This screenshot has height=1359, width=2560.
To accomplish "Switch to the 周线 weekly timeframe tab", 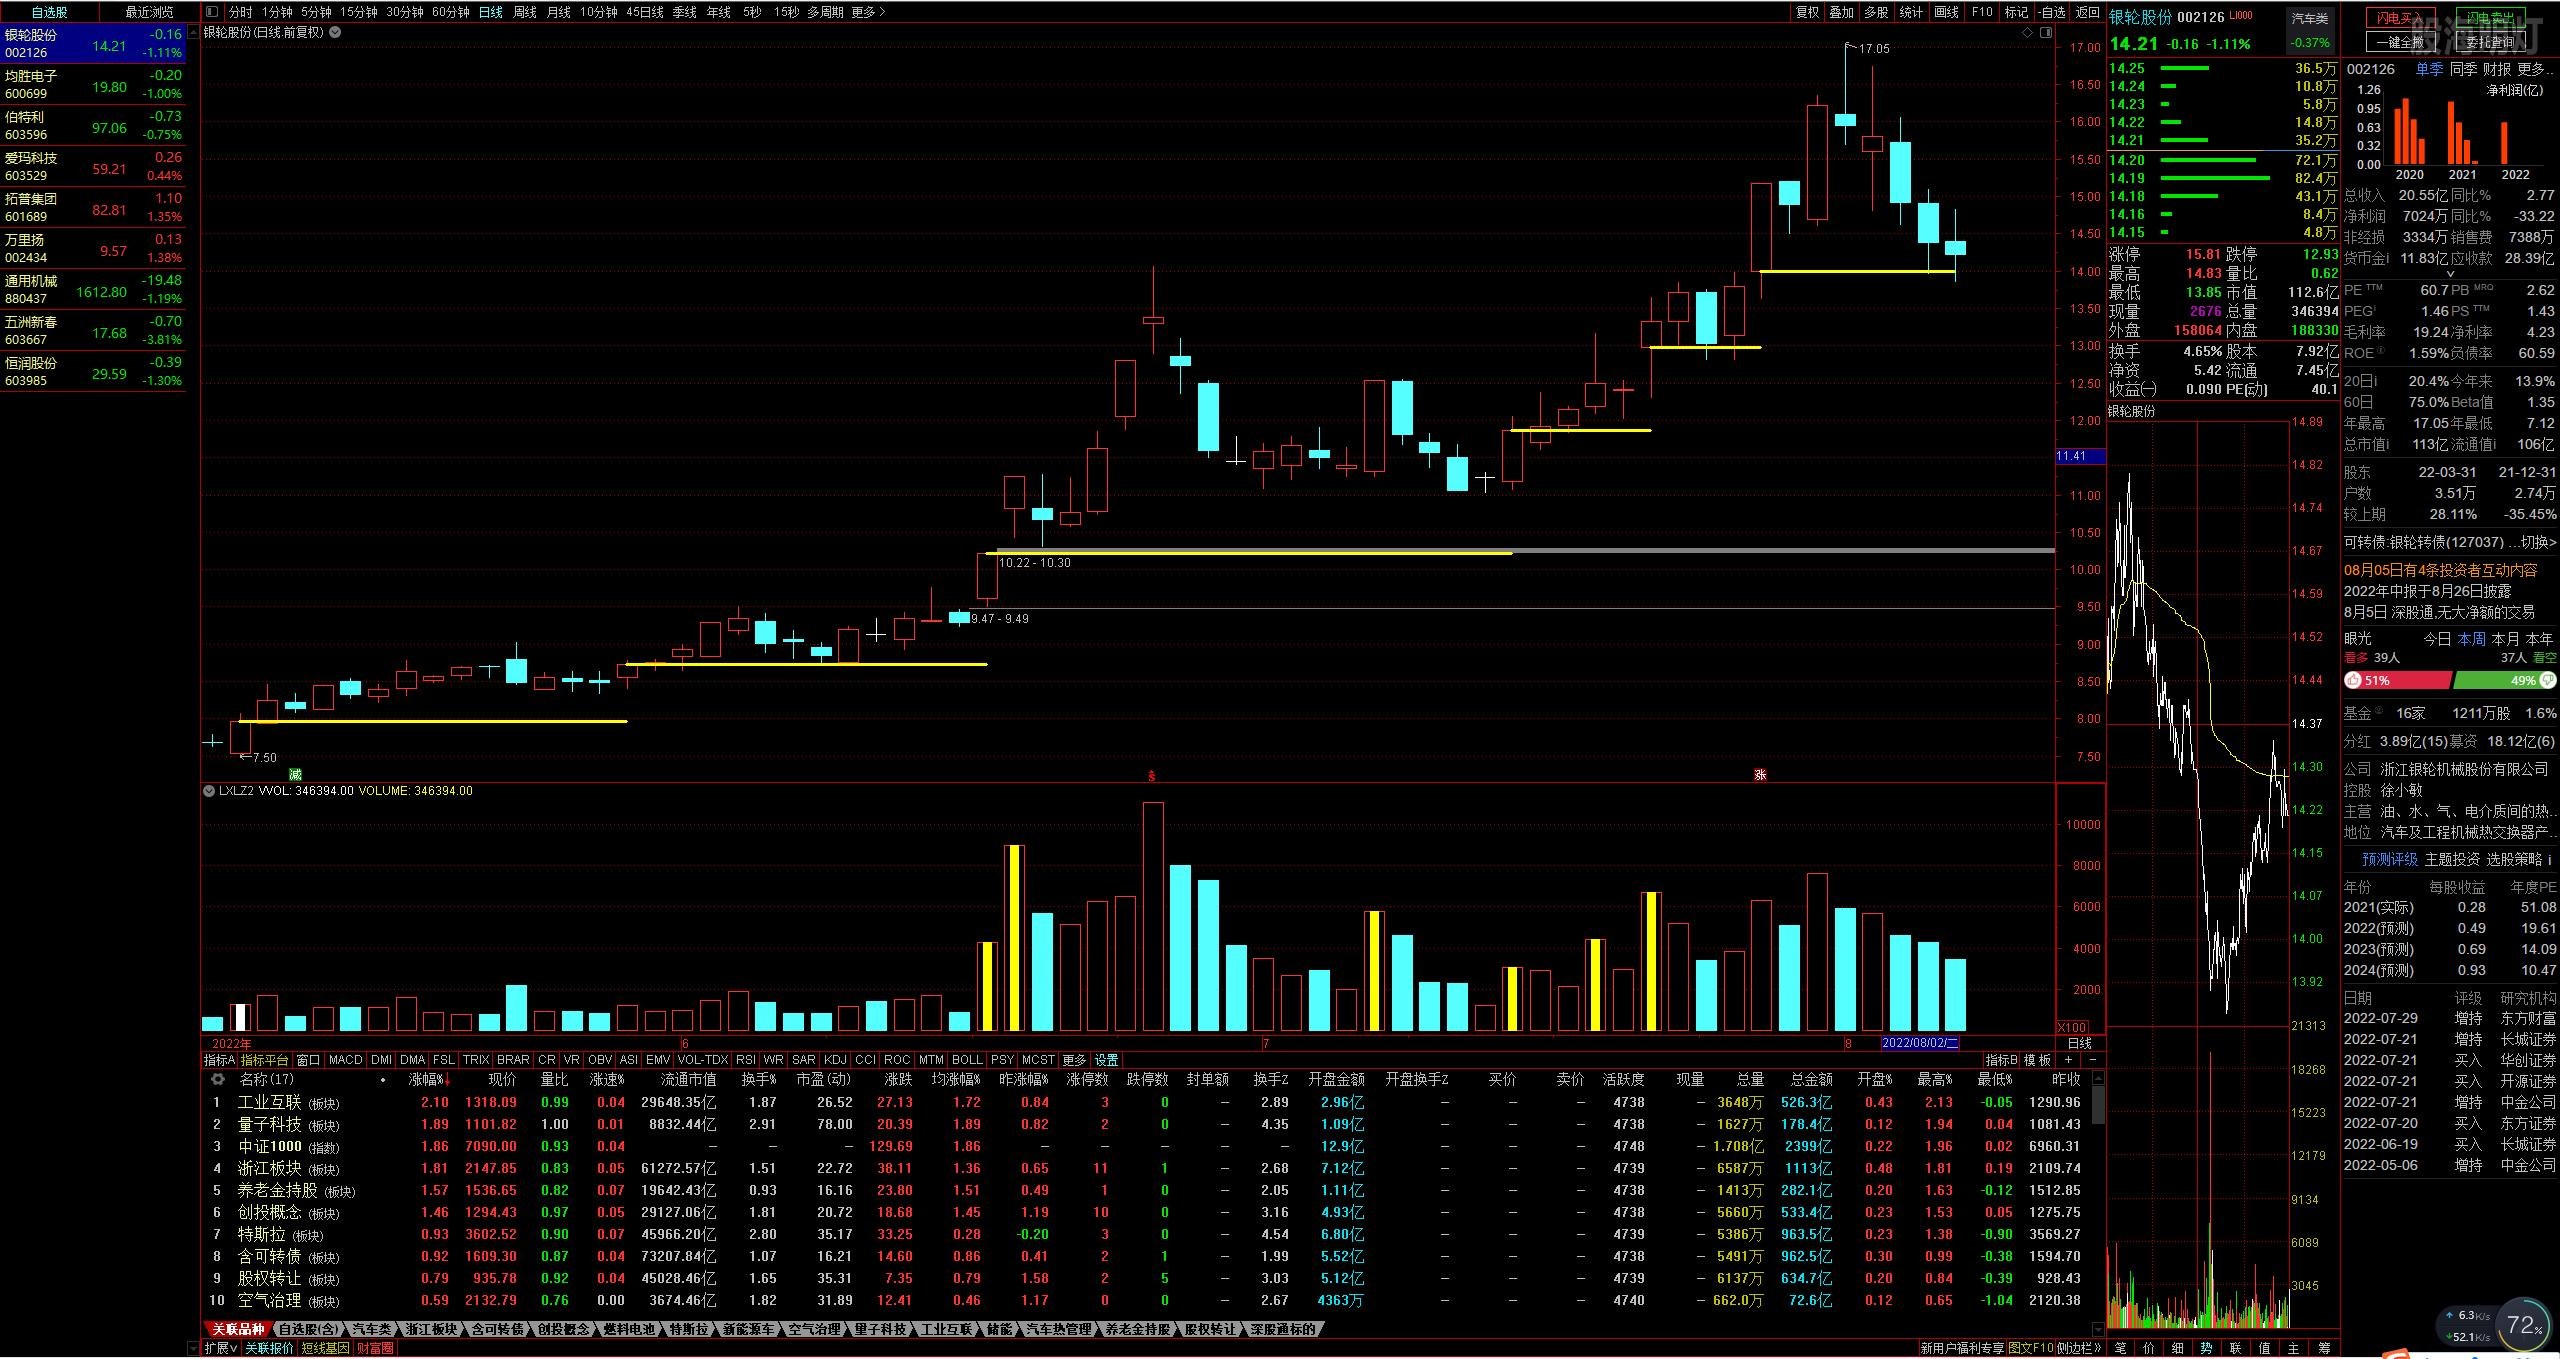I will (524, 12).
